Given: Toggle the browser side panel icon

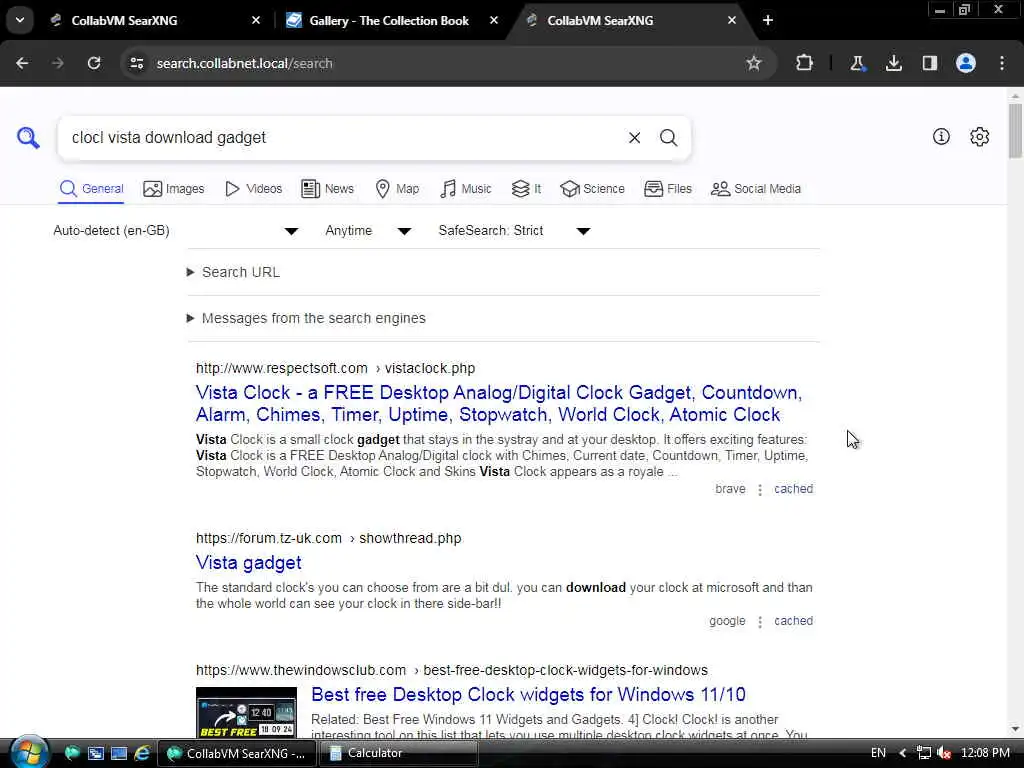Looking at the screenshot, I should pos(929,63).
